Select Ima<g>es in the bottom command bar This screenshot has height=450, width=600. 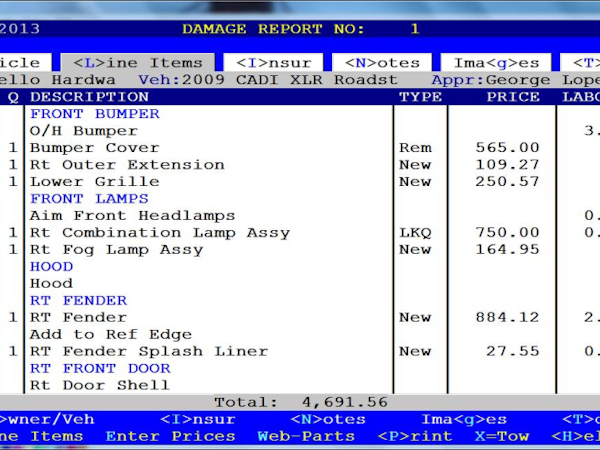[x=464, y=419]
